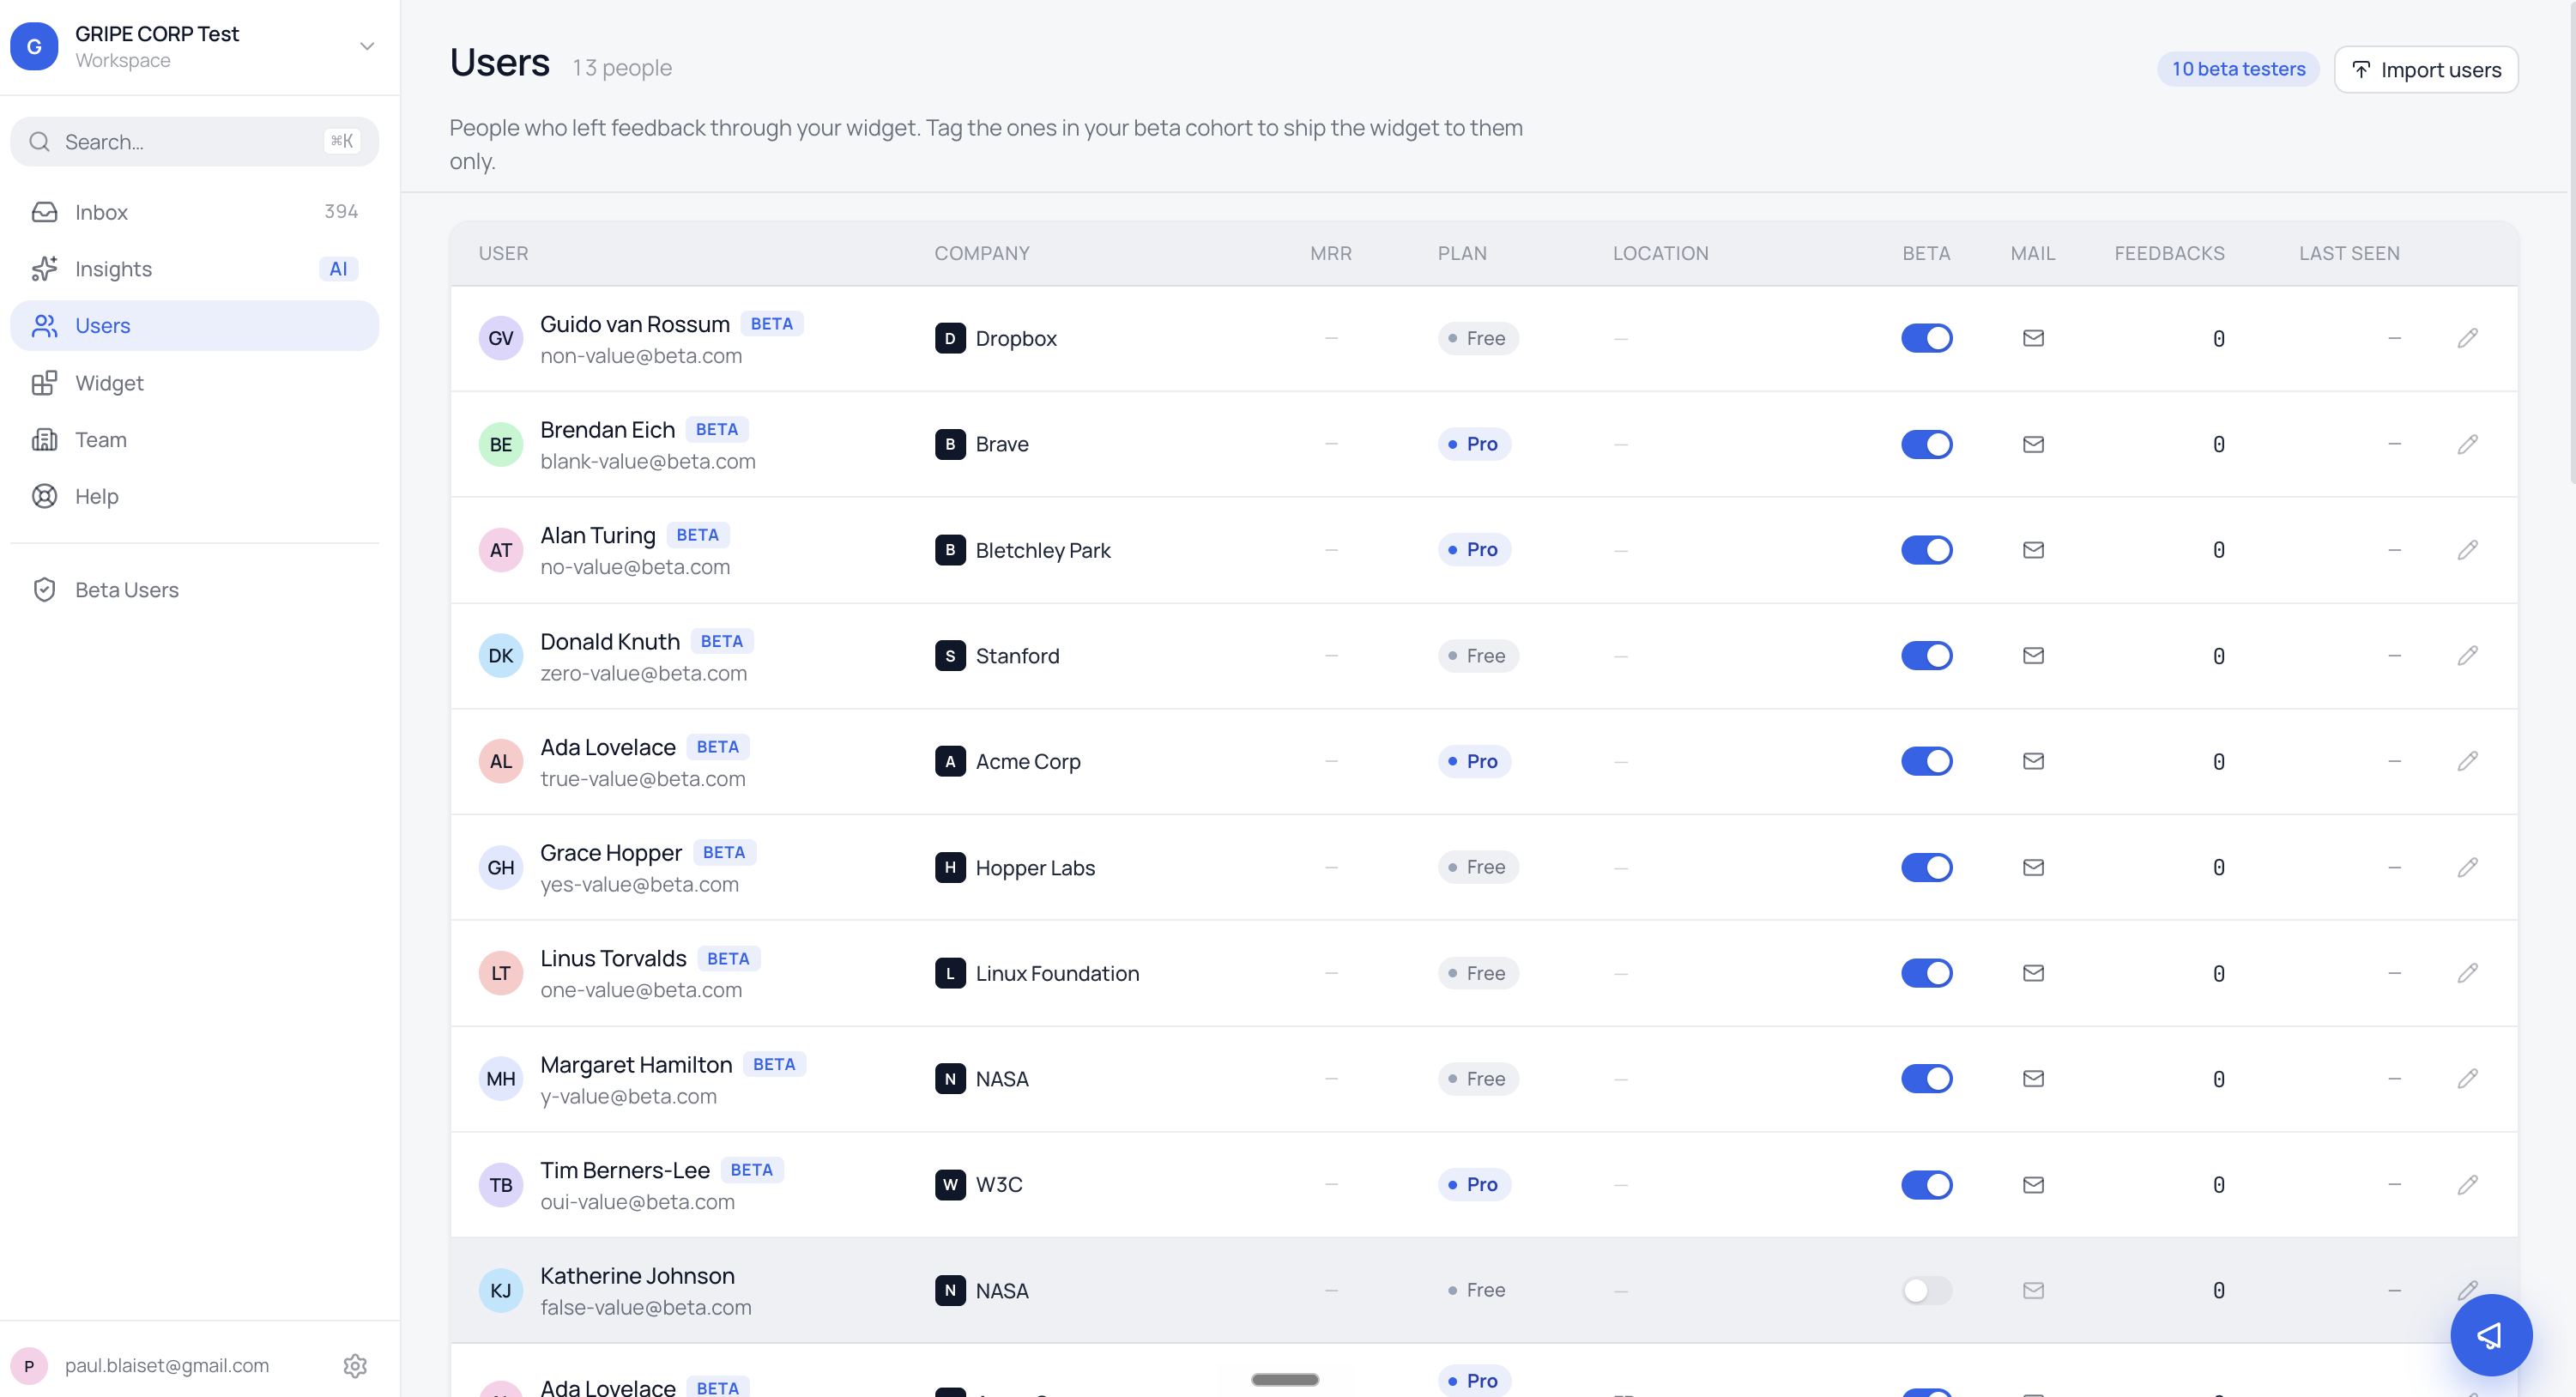
Task: Click mail icon for Alan Turing
Action: pyautogui.click(x=2033, y=550)
